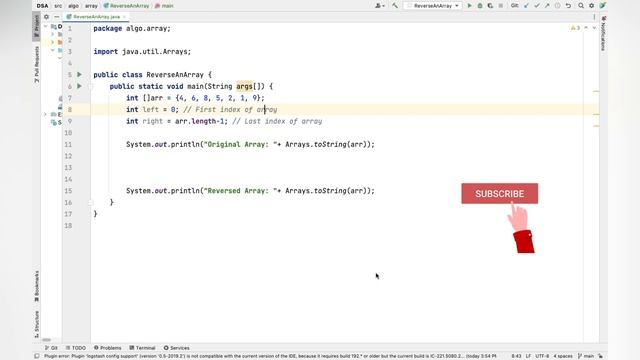640x360 pixels.
Task: Click the 8:43 caret position indicator
Action: tap(516, 356)
